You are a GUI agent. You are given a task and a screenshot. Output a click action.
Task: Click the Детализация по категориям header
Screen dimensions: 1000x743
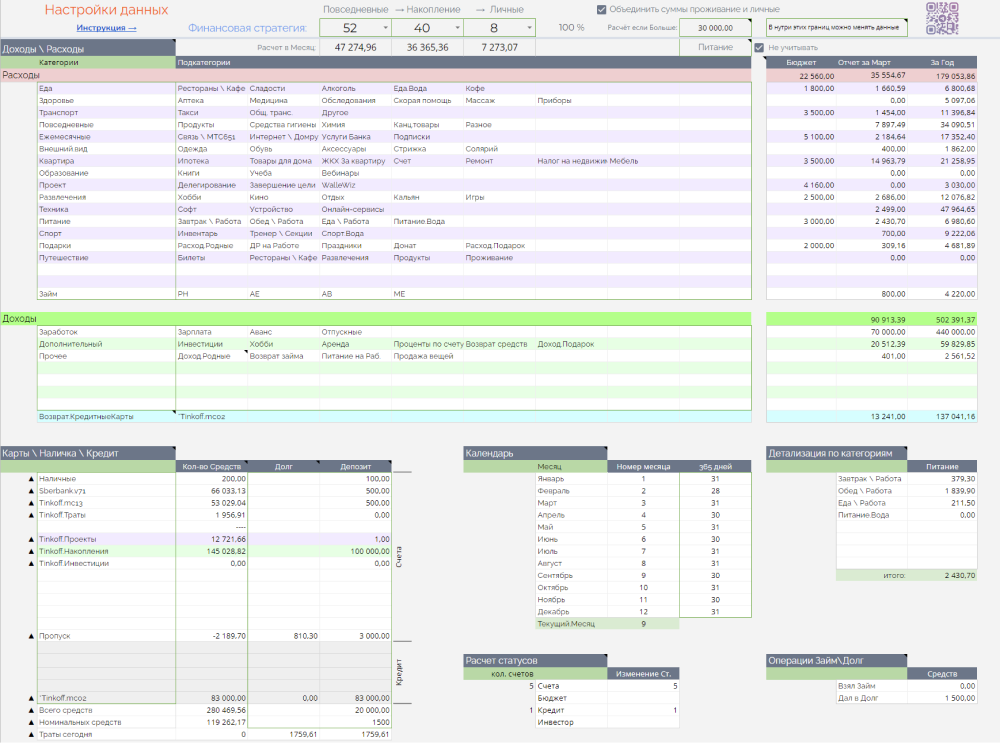pyautogui.click(x=836, y=453)
